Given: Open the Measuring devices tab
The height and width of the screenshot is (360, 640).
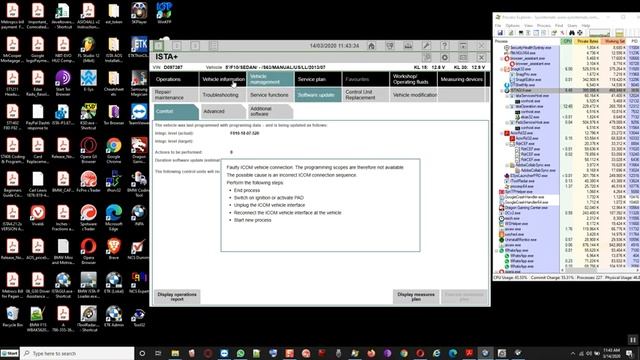Looking at the screenshot, I should pyautogui.click(x=461, y=79).
